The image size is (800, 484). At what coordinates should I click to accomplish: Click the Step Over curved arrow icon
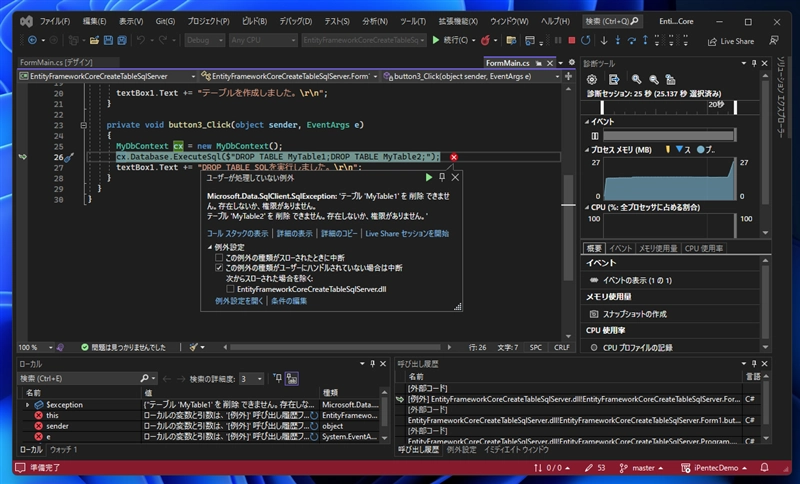[632, 40]
